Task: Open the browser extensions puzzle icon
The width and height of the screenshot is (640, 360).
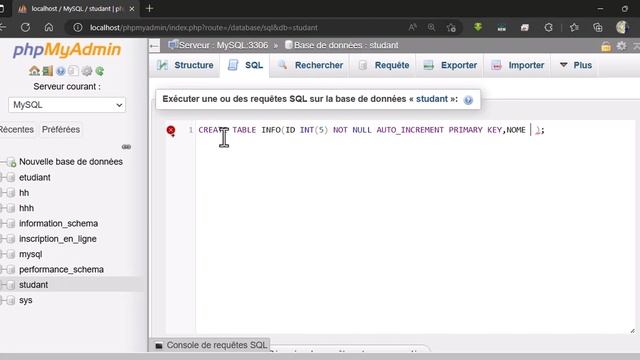Action: pos(548,27)
